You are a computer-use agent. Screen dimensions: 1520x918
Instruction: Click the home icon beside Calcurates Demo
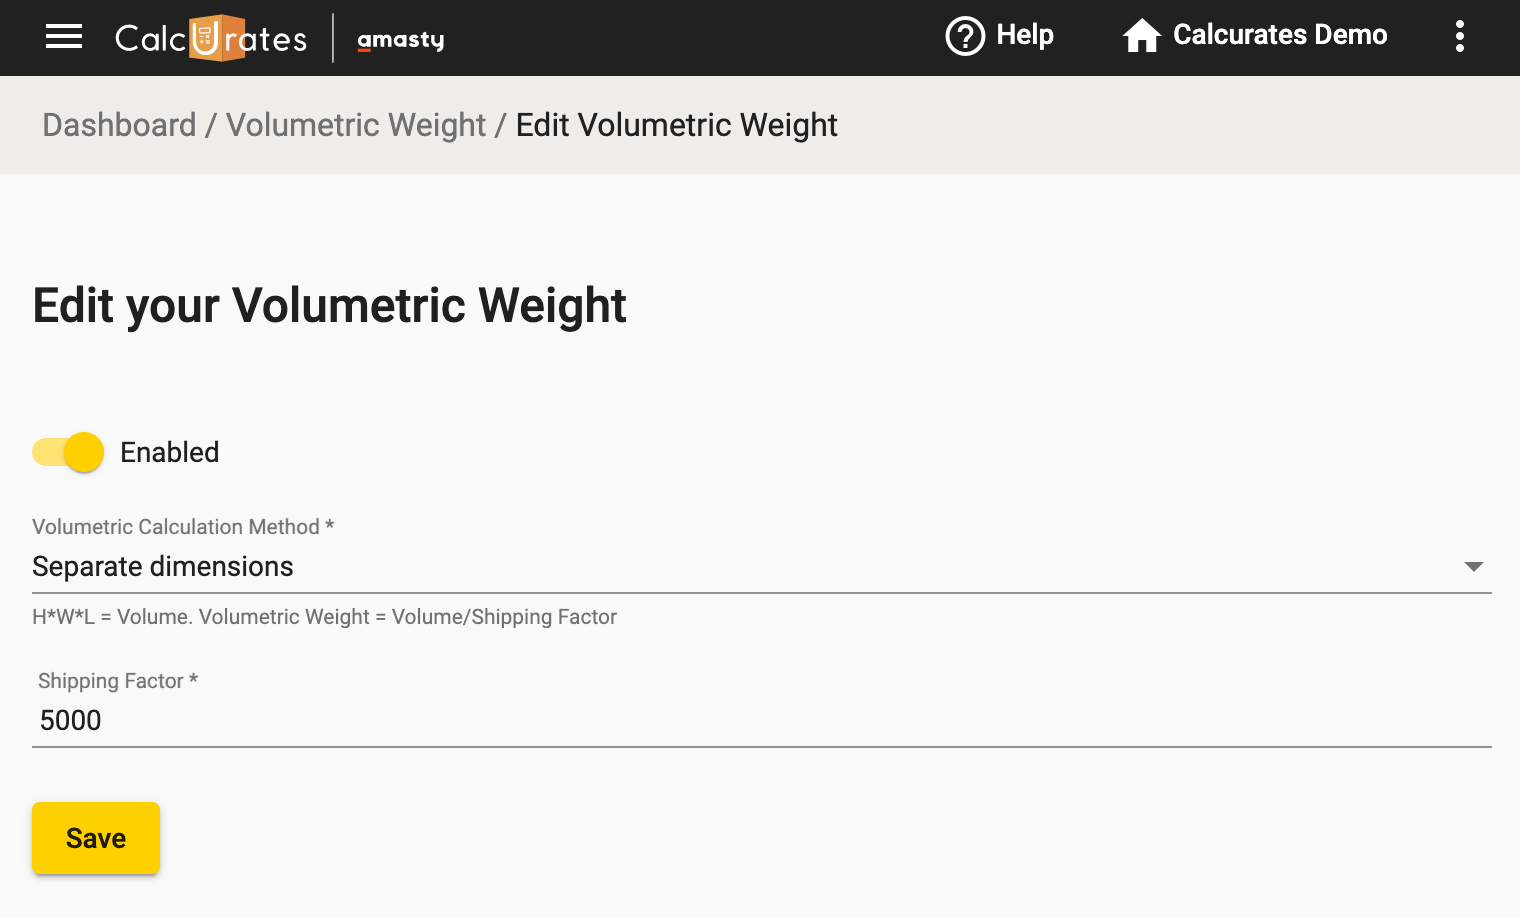tap(1141, 36)
